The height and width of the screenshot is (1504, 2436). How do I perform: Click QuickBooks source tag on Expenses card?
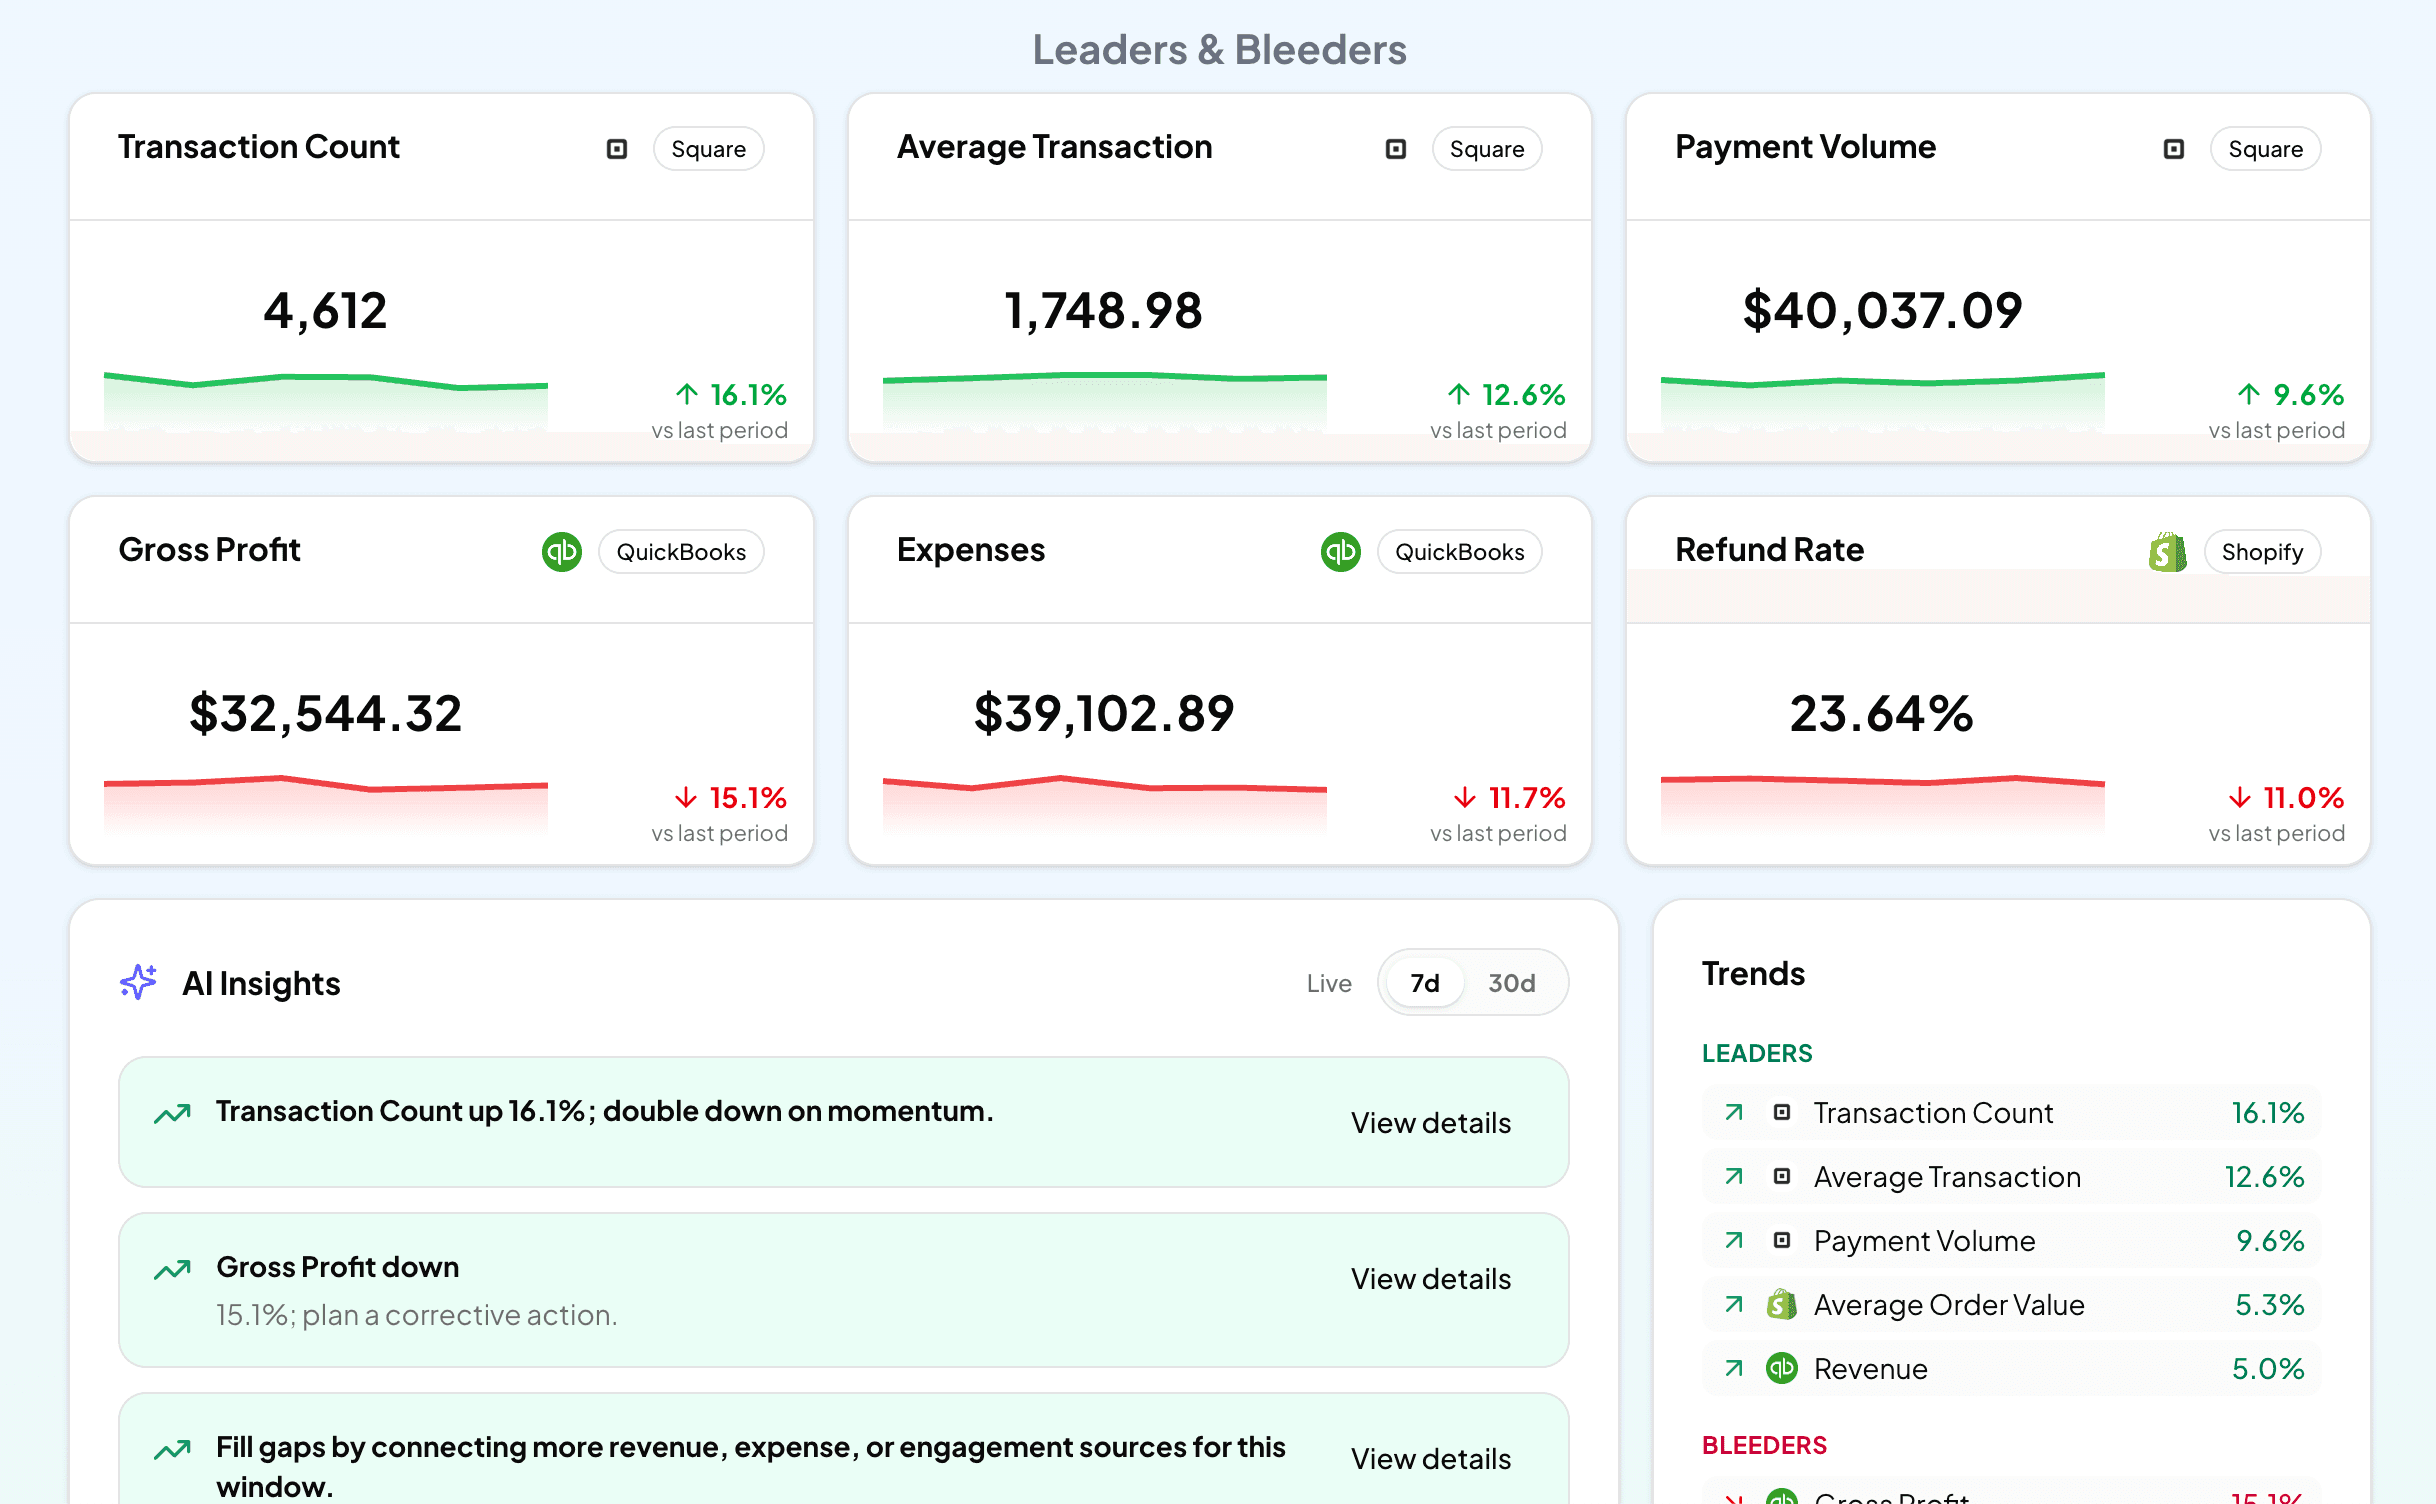[x=1459, y=552]
